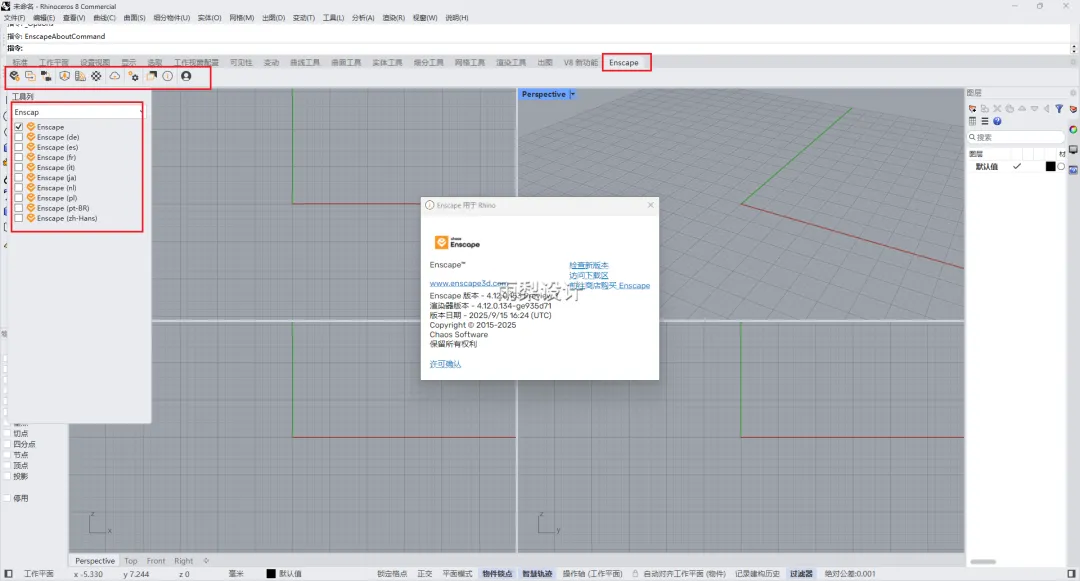Click the layer filter funnel icon
The height and width of the screenshot is (581, 1080).
pyautogui.click(x=1059, y=109)
